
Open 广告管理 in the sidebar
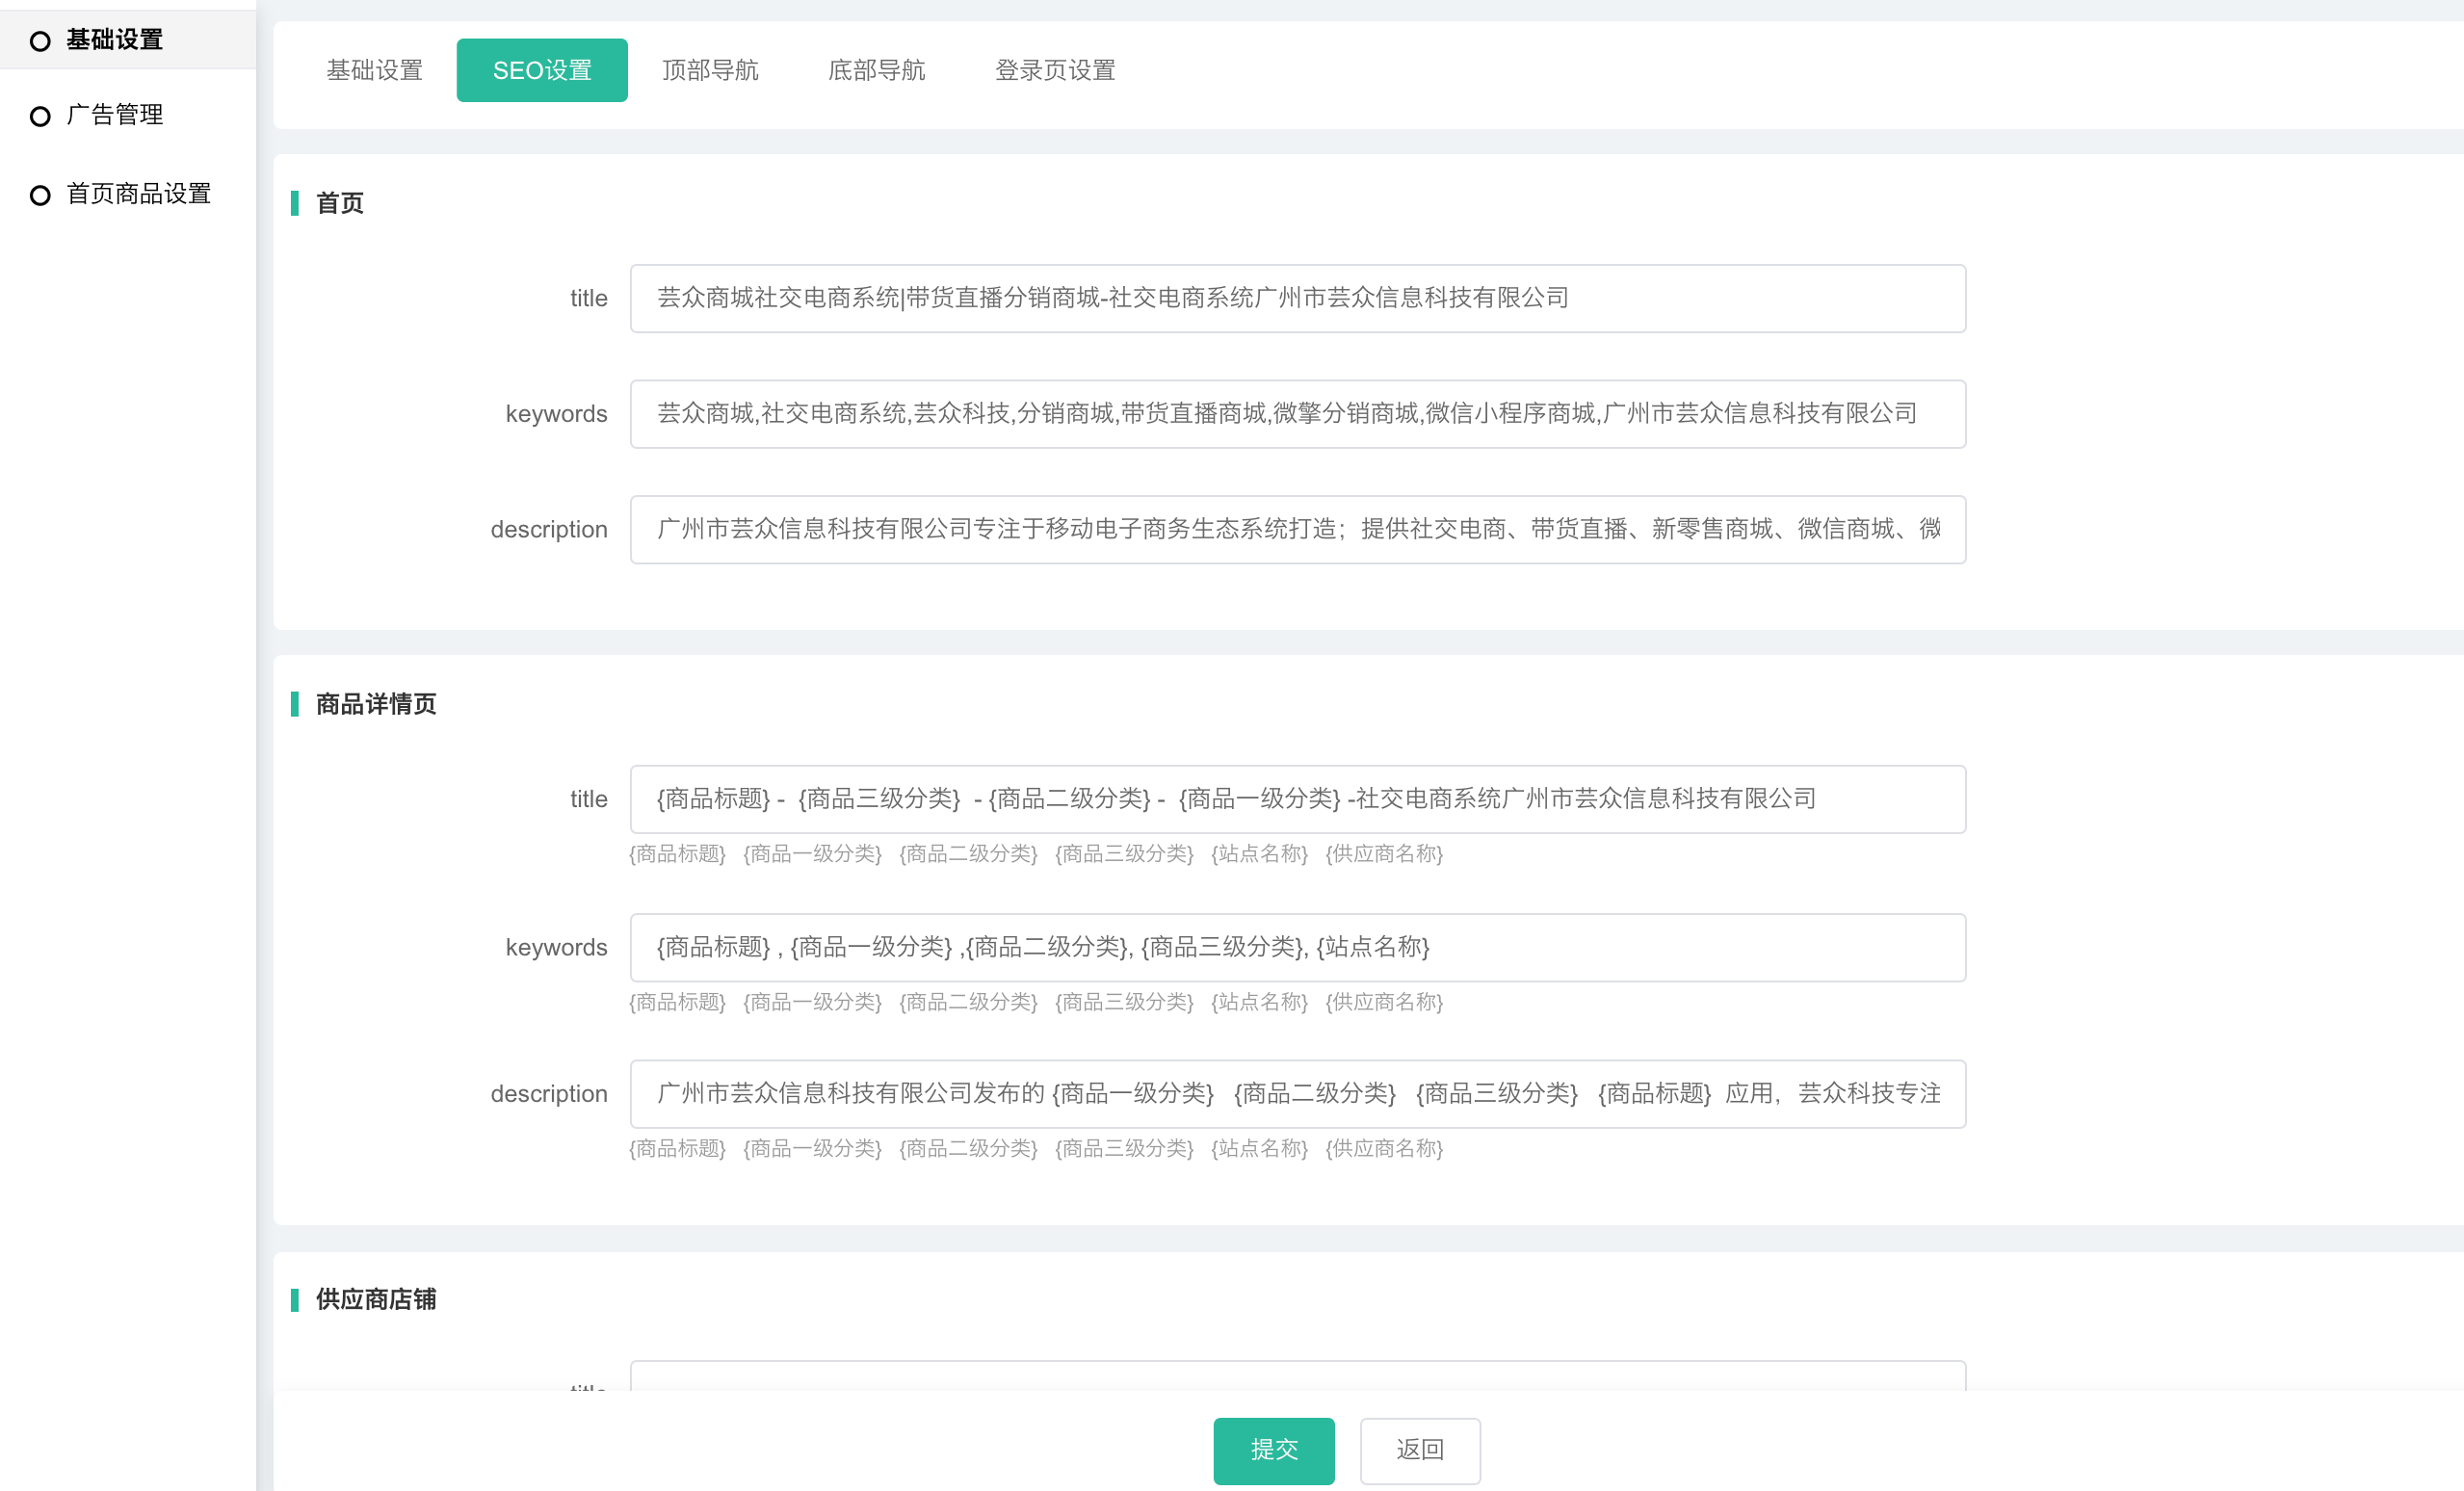114,115
